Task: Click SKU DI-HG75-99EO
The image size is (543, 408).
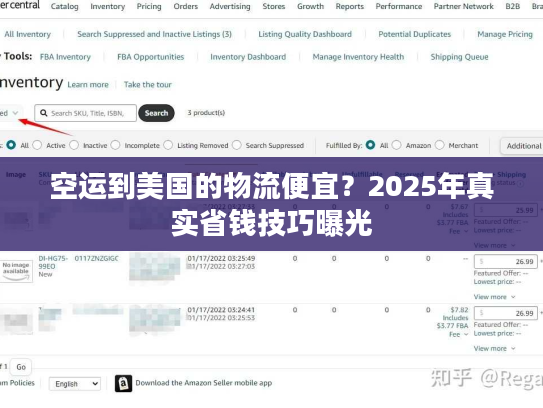Action: point(53,262)
